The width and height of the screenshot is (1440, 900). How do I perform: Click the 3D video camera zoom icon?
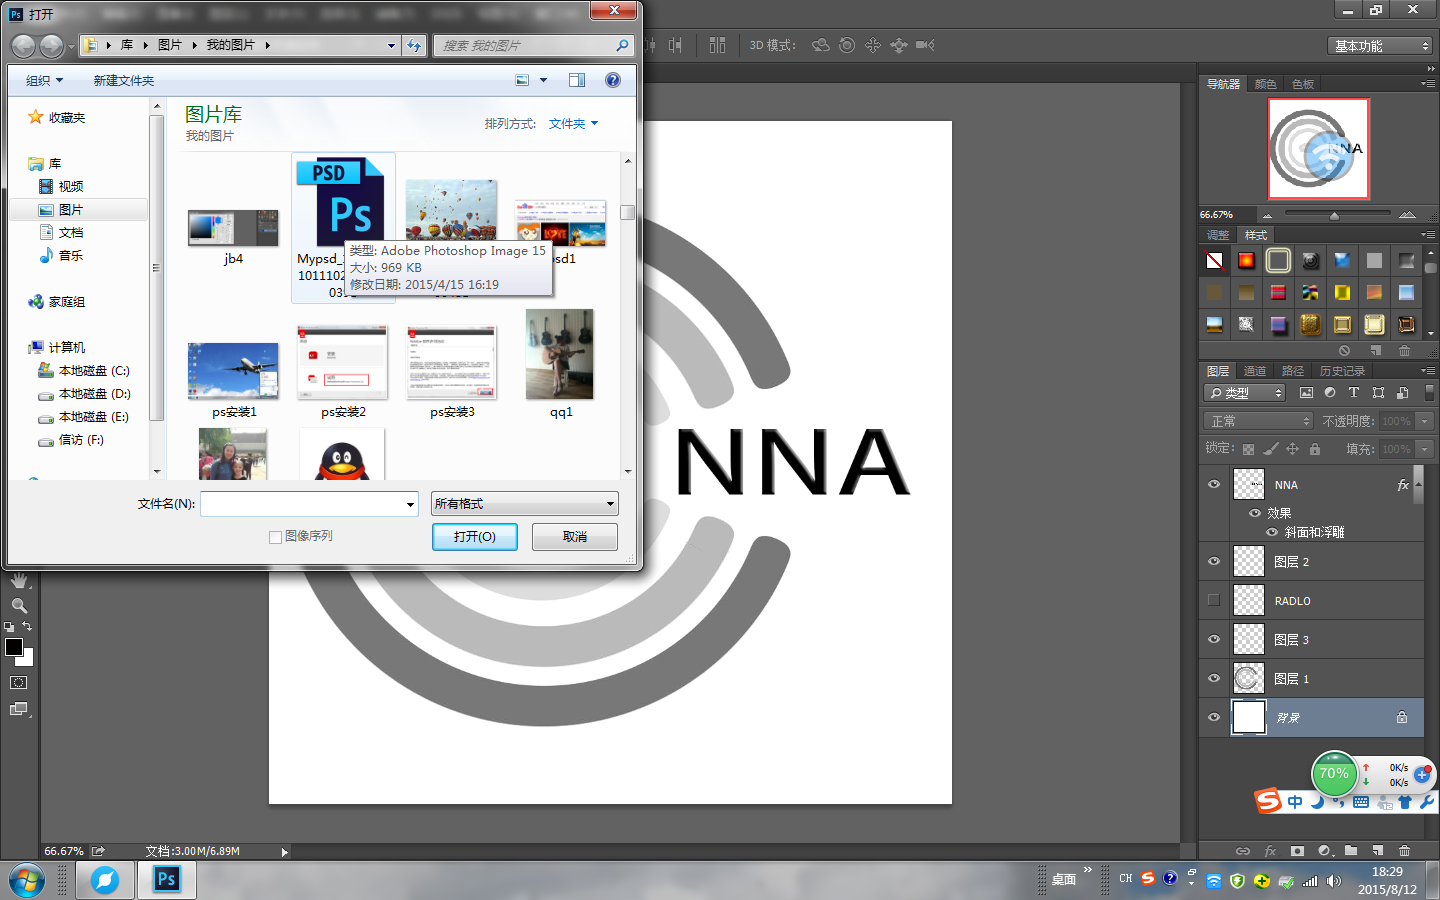tap(925, 45)
